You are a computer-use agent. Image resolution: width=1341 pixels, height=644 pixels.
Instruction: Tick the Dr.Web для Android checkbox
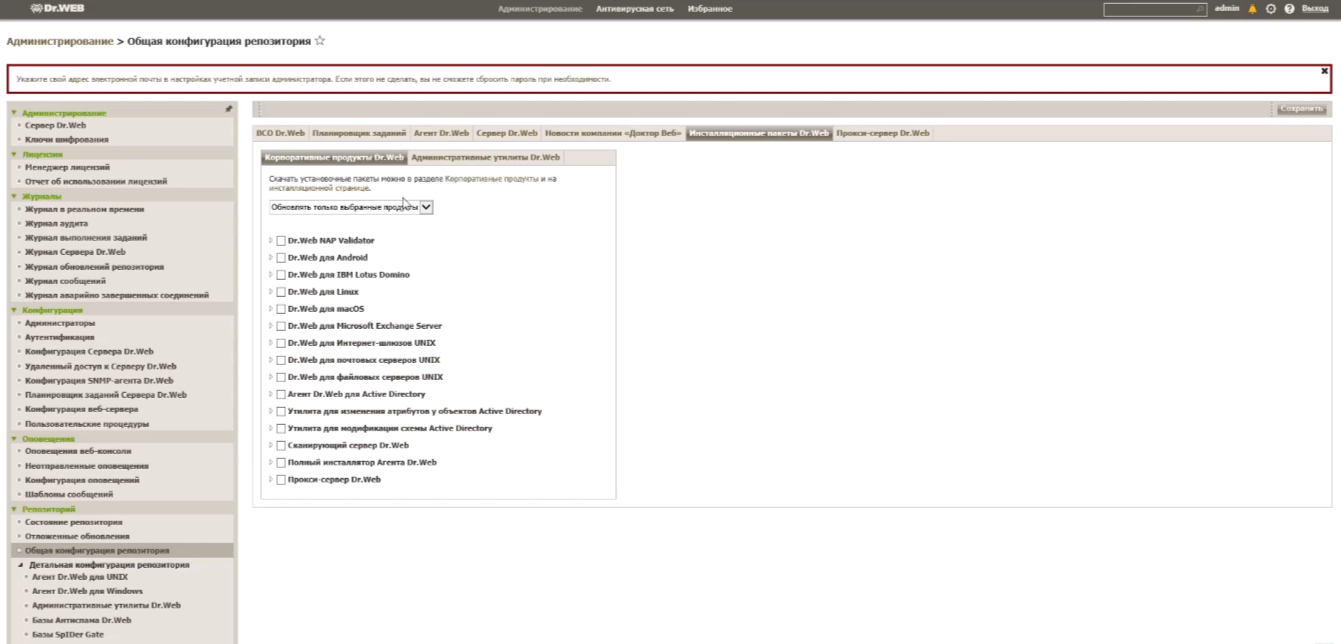281,258
